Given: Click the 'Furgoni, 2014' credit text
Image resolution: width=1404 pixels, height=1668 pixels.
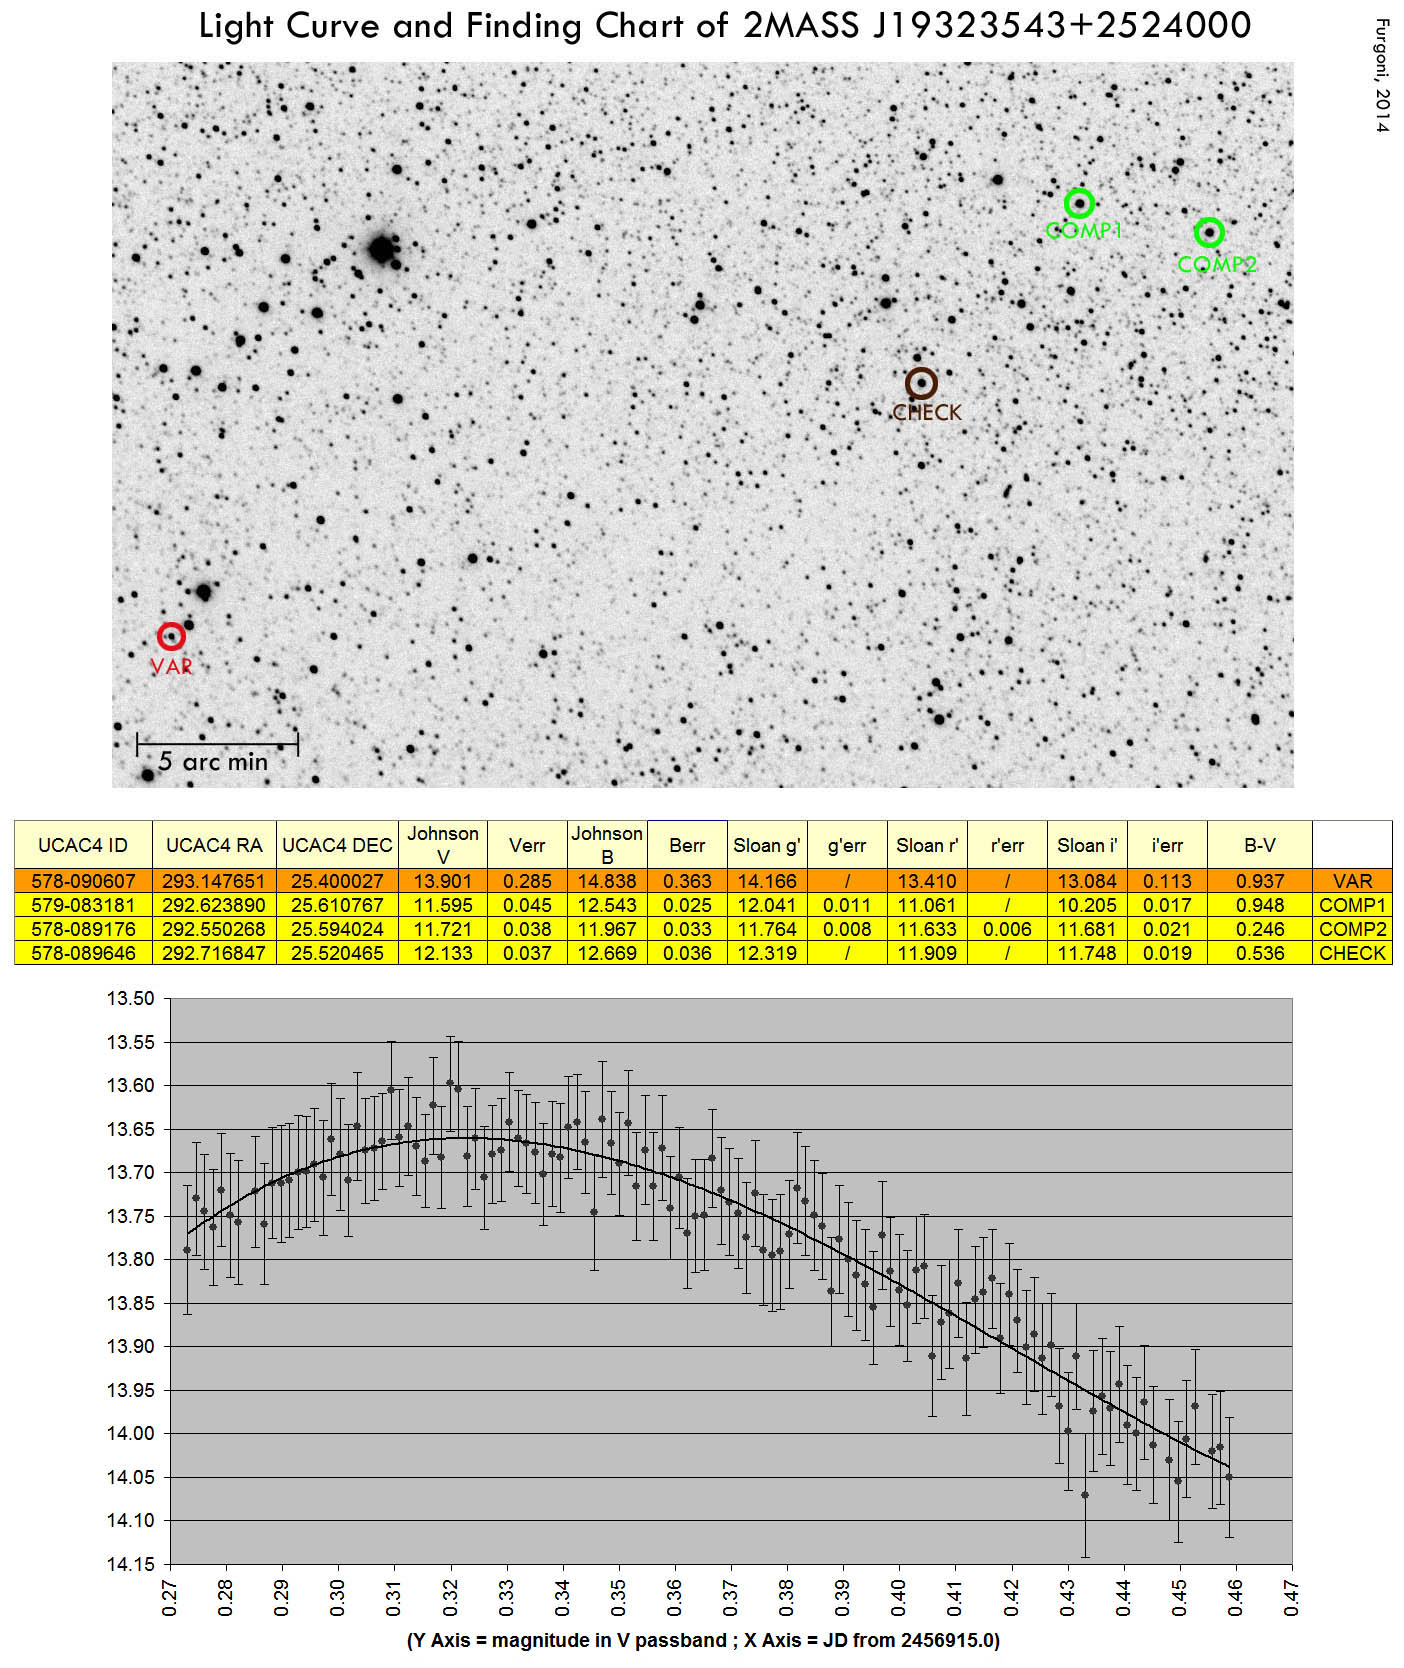Looking at the screenshot, I should (1382, 75).
